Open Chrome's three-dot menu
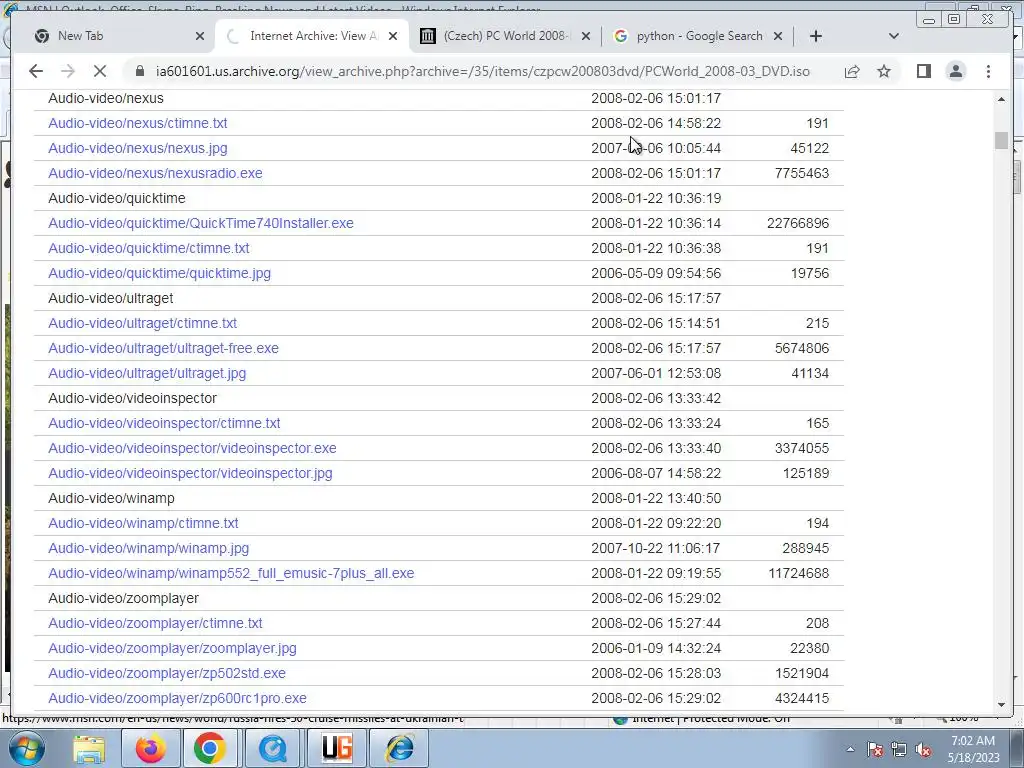1024x768 pixels. click(x=988, y=71)
